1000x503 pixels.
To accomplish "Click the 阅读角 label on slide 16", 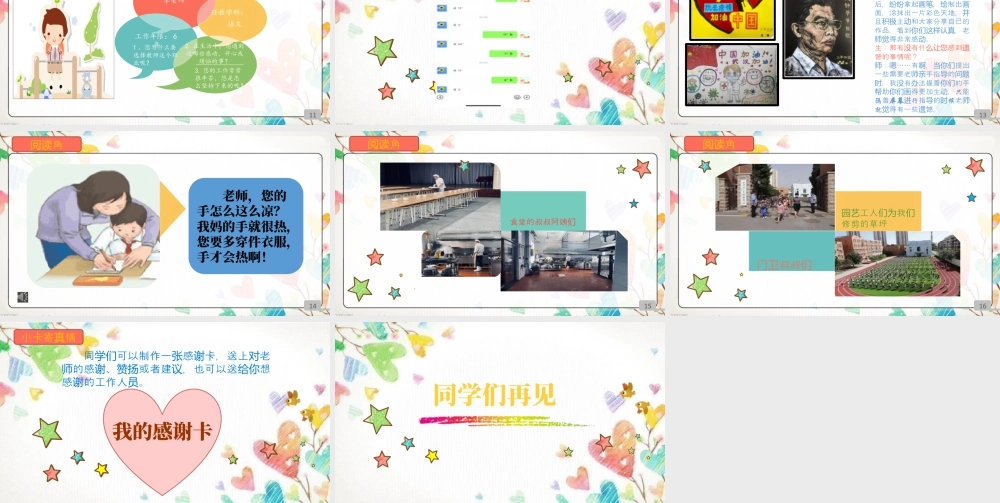I will [x=719, y=144].
